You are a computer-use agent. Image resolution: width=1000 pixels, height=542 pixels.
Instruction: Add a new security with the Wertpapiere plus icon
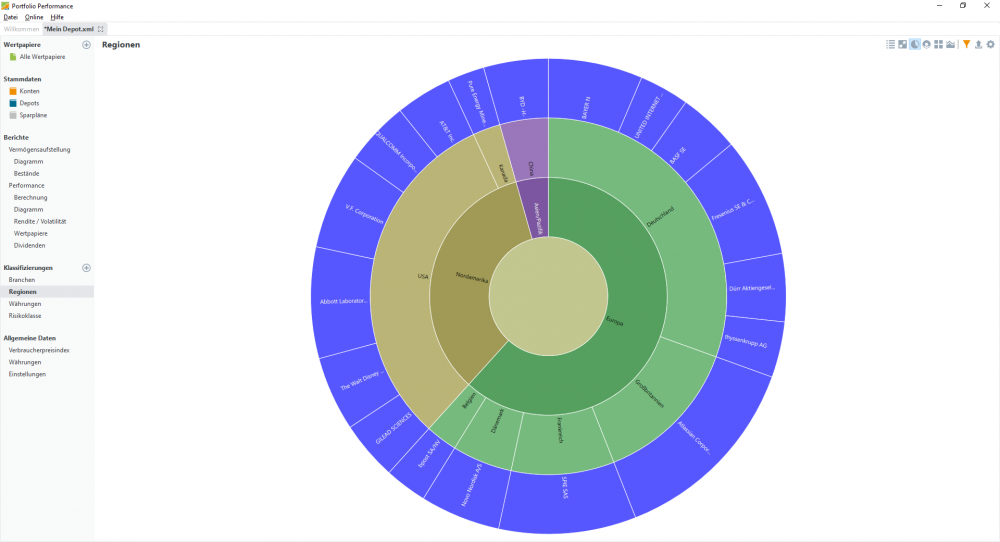pyautogui.click(x=86, y=45)
